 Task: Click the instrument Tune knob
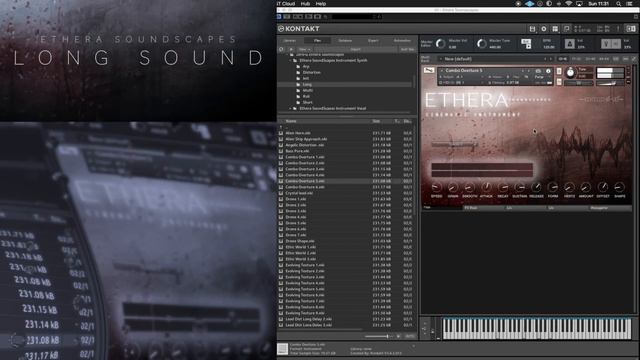click(570, 73)
